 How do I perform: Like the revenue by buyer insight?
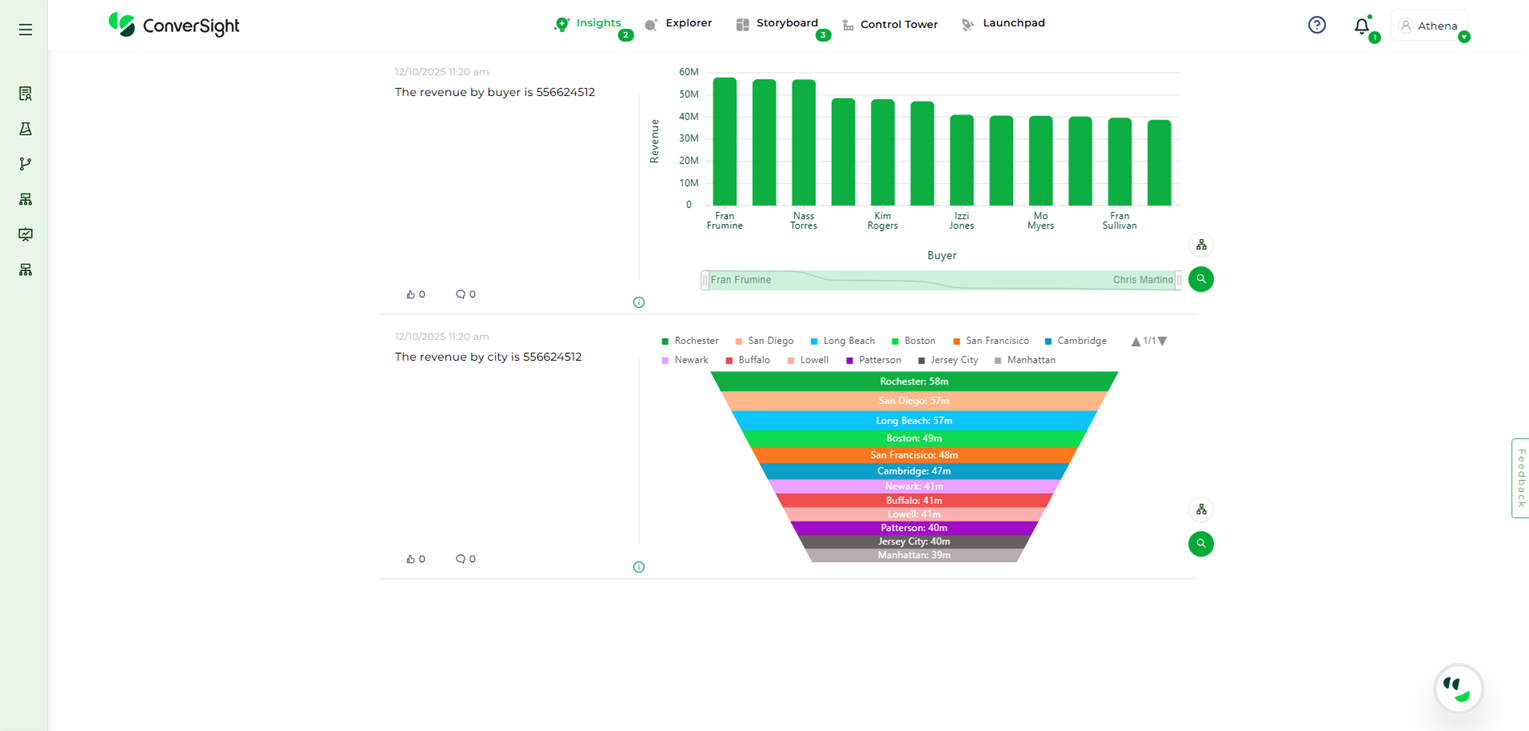coord(411,295)
